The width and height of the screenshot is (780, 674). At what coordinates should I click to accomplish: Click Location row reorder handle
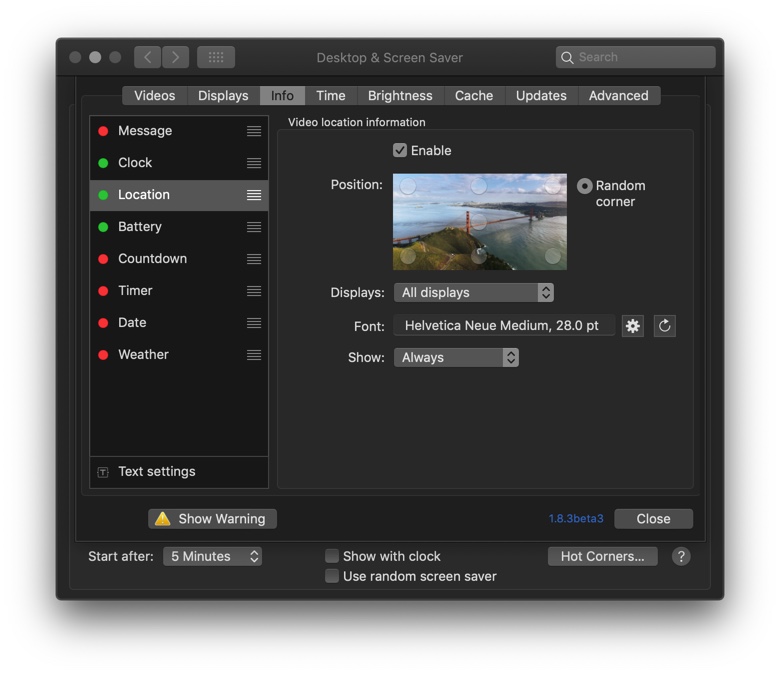tap(254, 195)
